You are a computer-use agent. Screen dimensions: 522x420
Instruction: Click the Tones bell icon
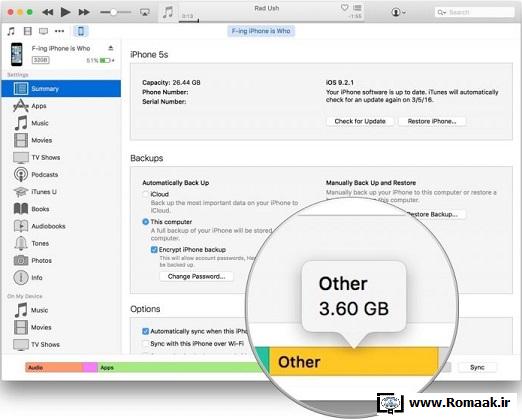[21, 243]
